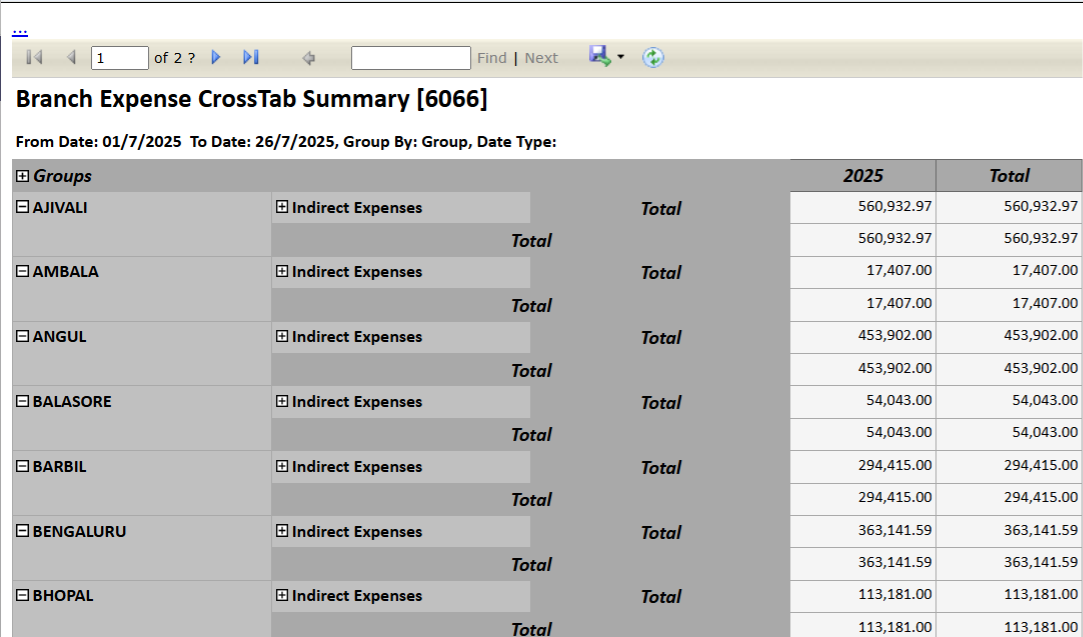Click the next page arrow
The width and height of the screenshot is (1083, 637).
click(x=216, y=58)
